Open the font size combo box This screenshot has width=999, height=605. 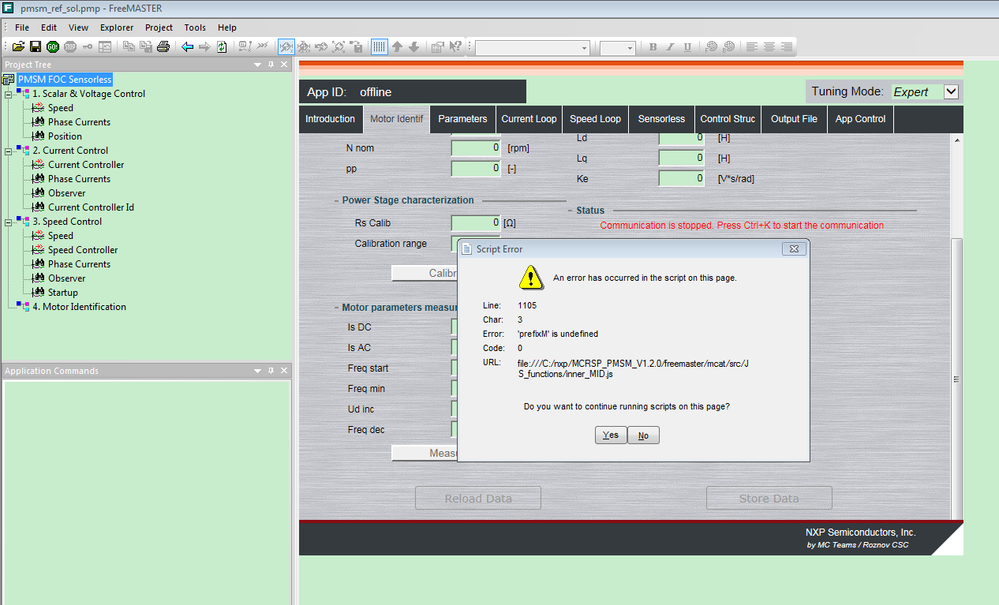click(617, 48)
